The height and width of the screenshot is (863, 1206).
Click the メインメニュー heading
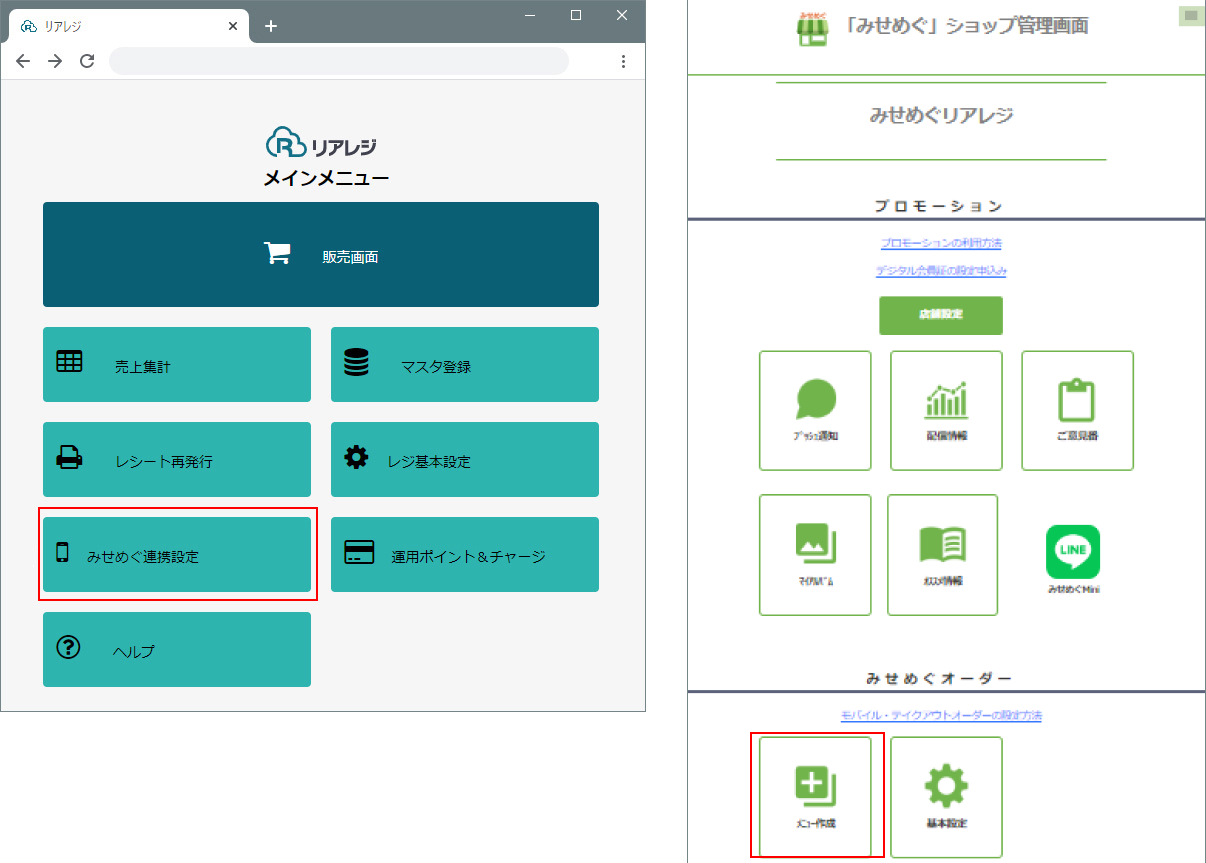click(326, 179)
